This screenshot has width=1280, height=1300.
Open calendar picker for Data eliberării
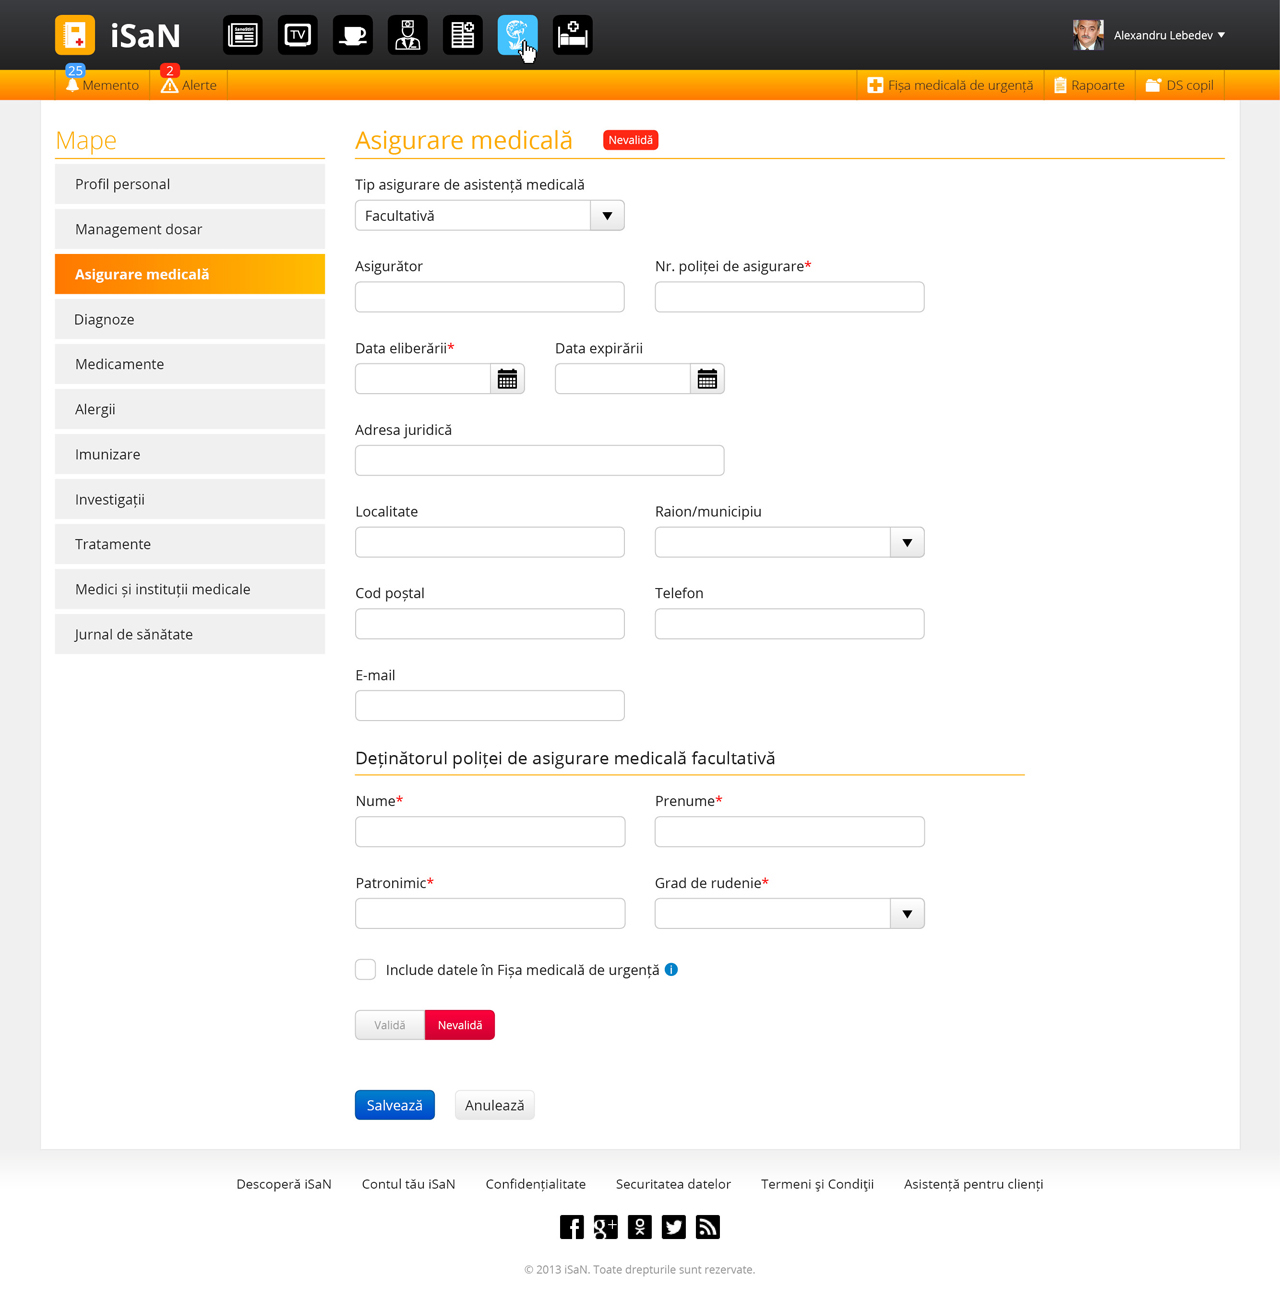507,379
